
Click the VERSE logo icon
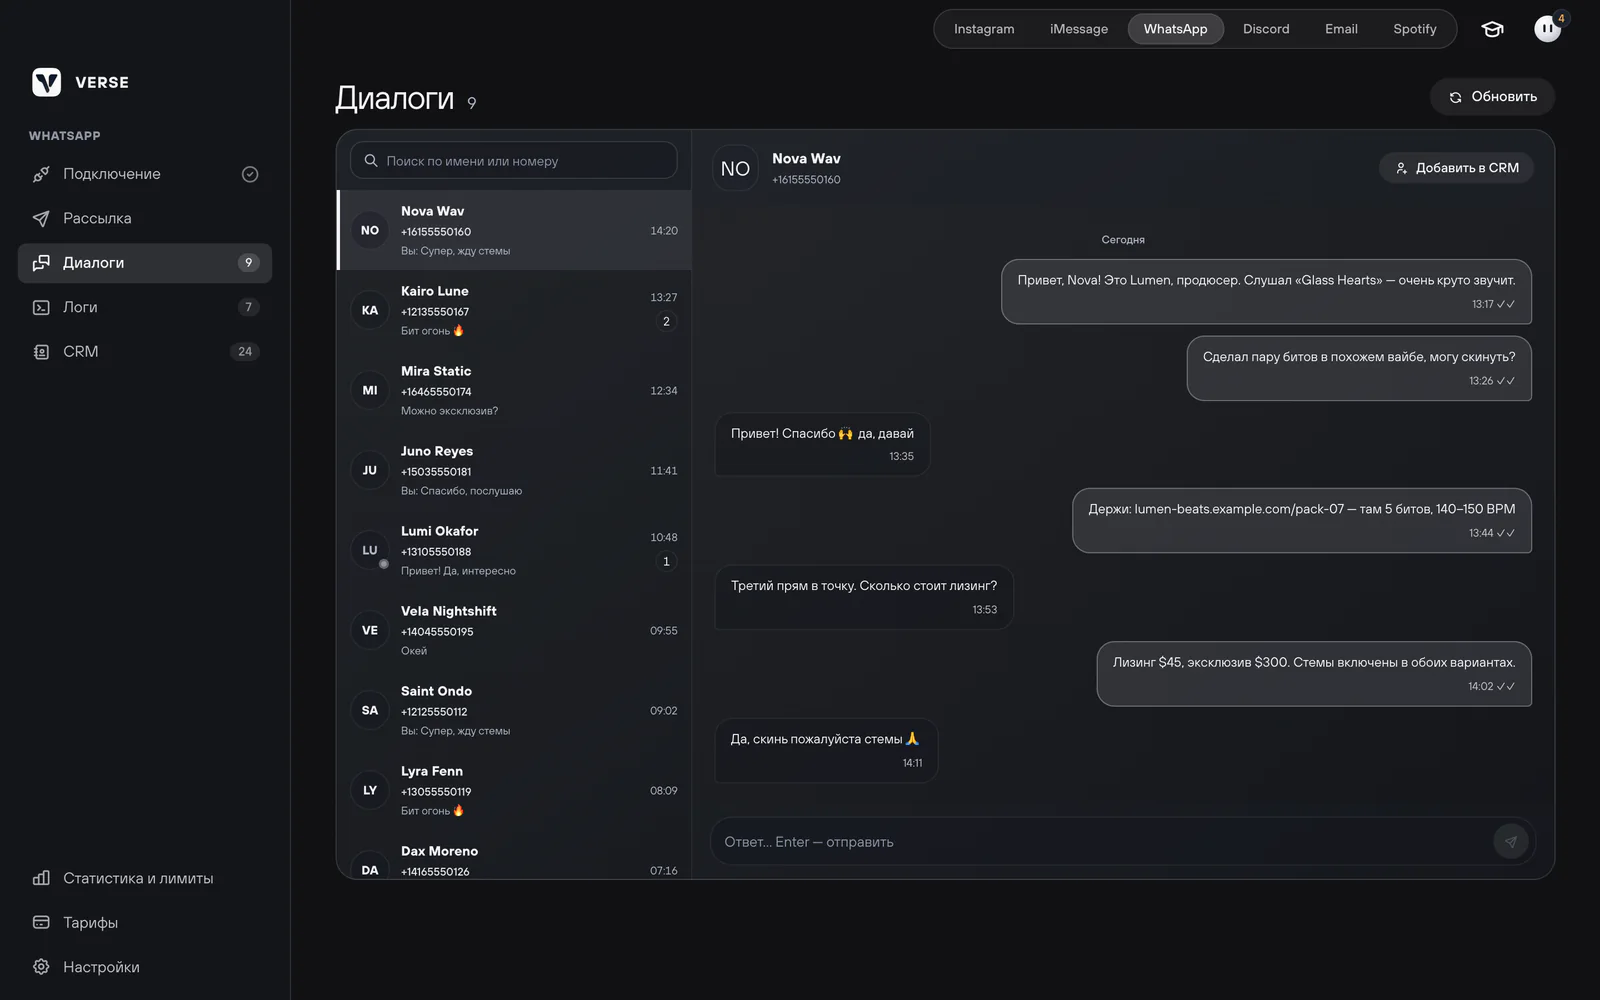[46, 82]
